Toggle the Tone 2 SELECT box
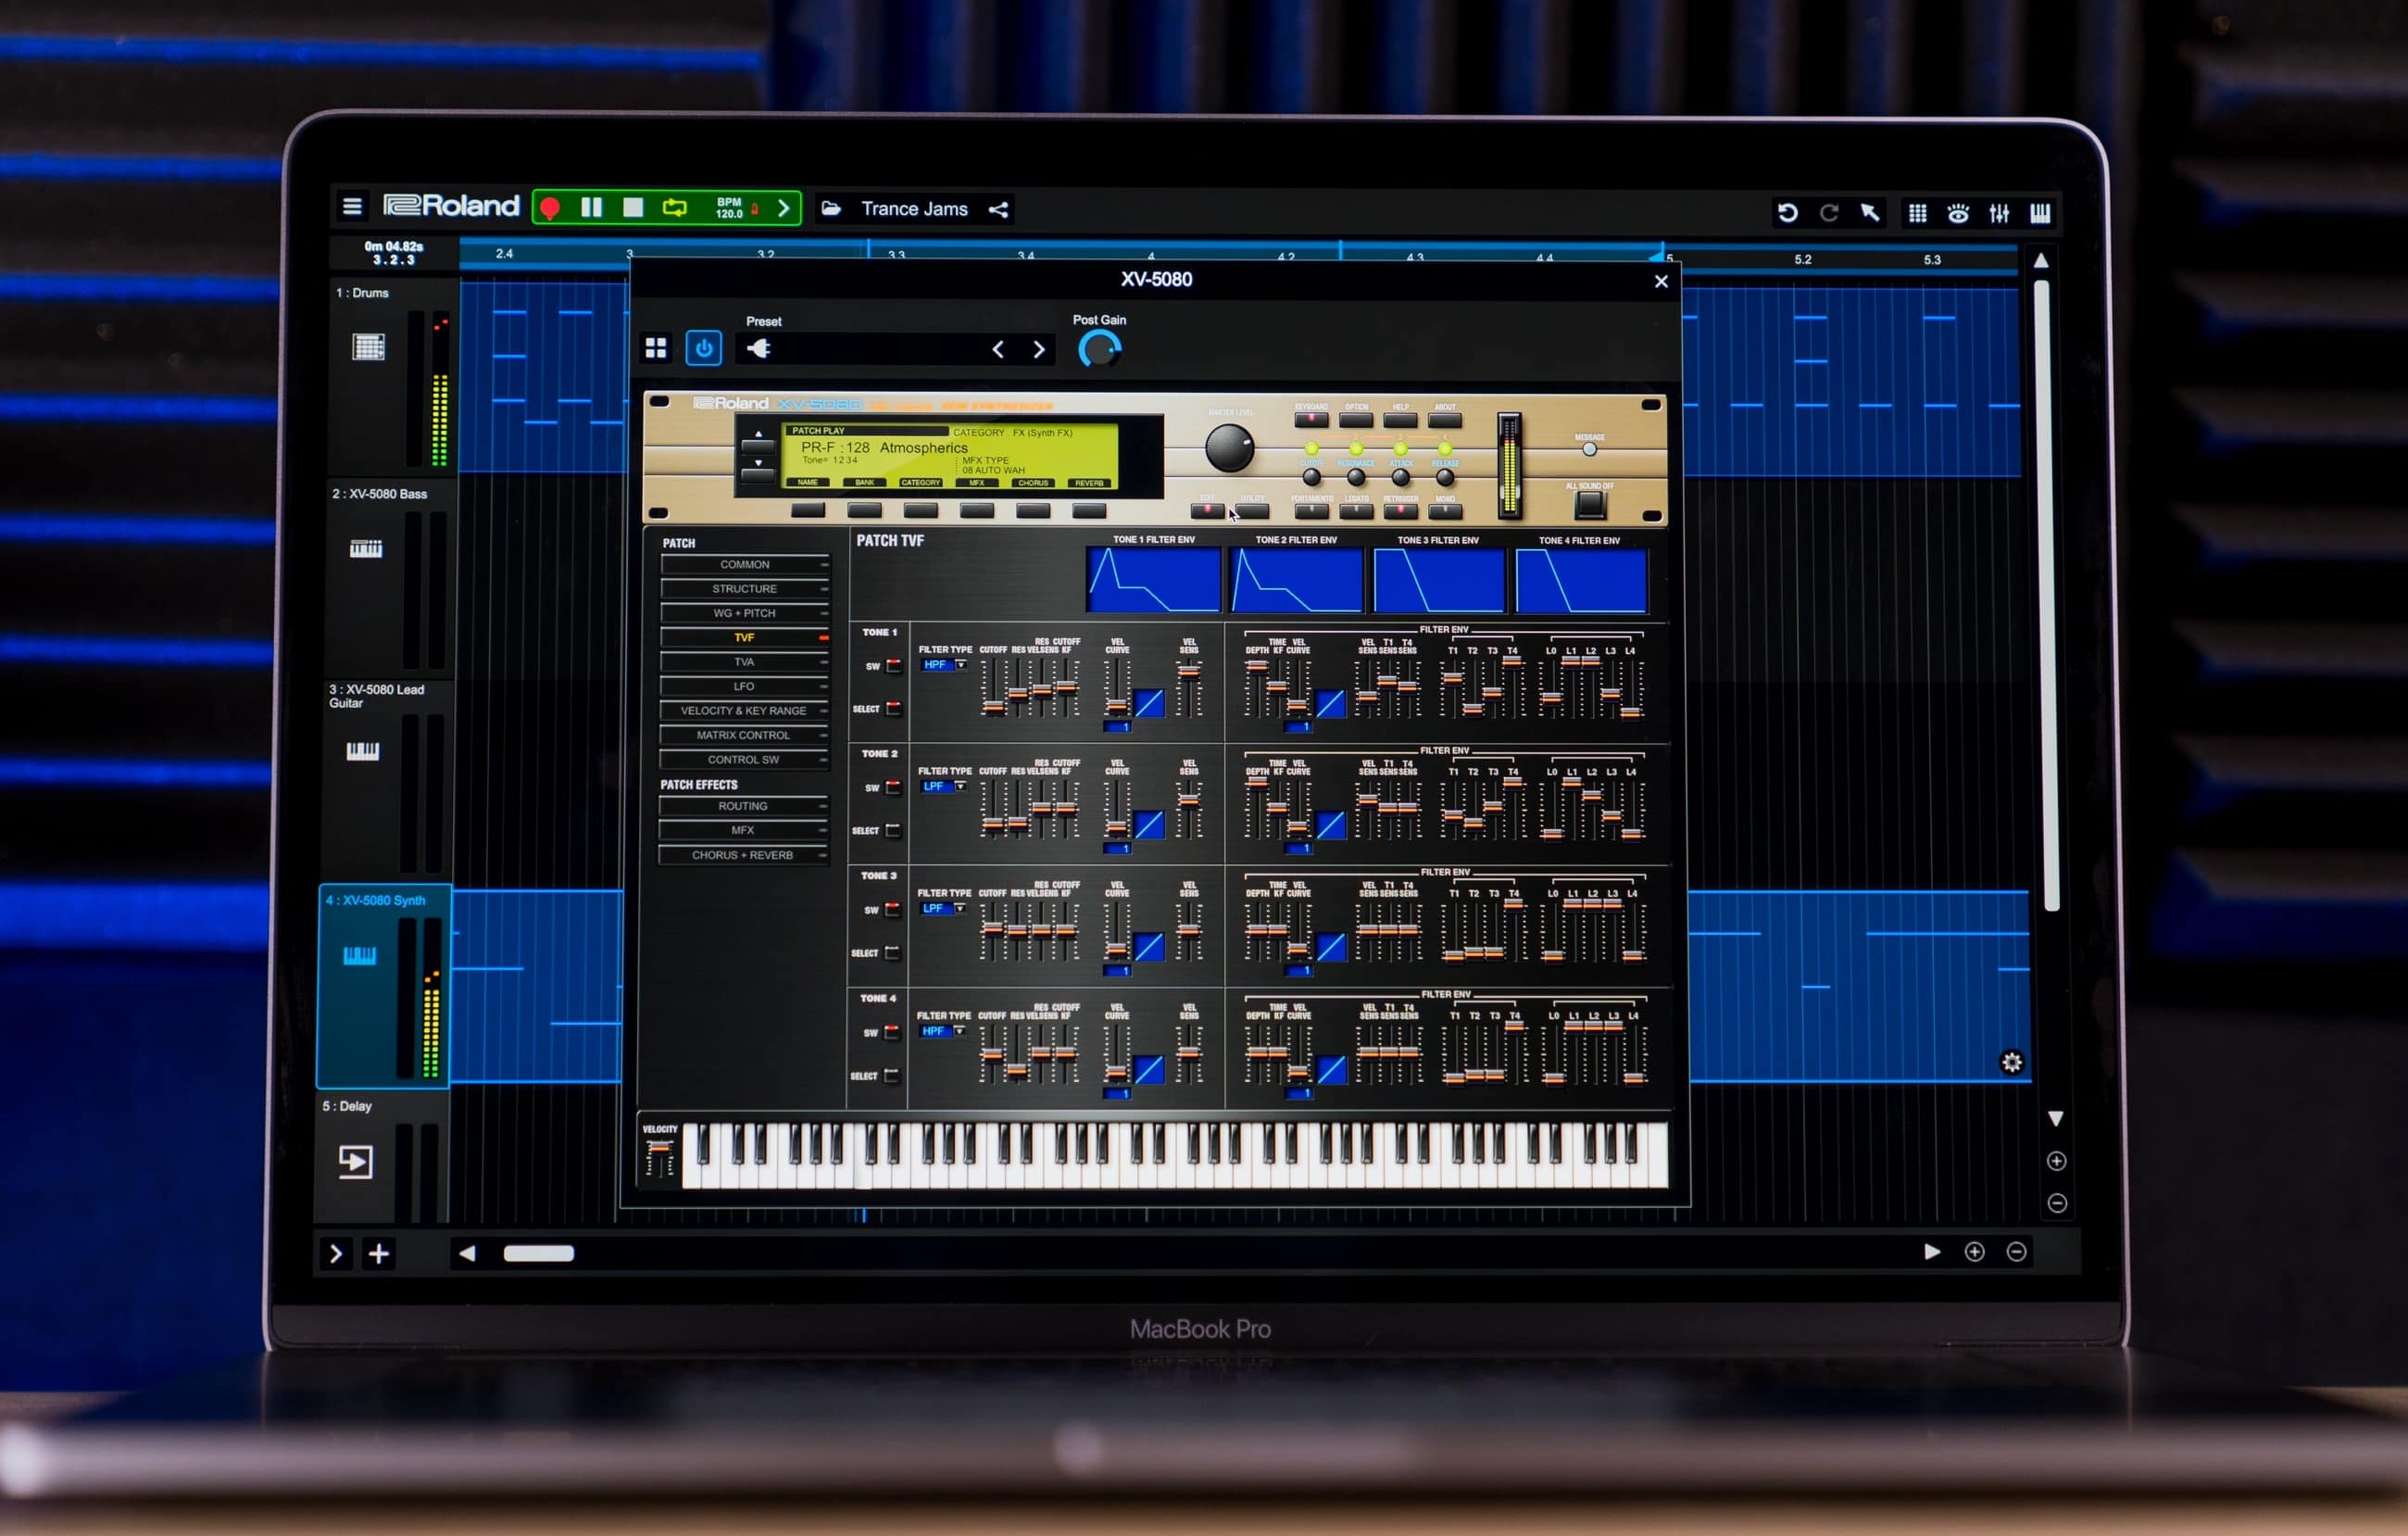The height and width of the screenshot is (1536, 2408). click(893, 830)
